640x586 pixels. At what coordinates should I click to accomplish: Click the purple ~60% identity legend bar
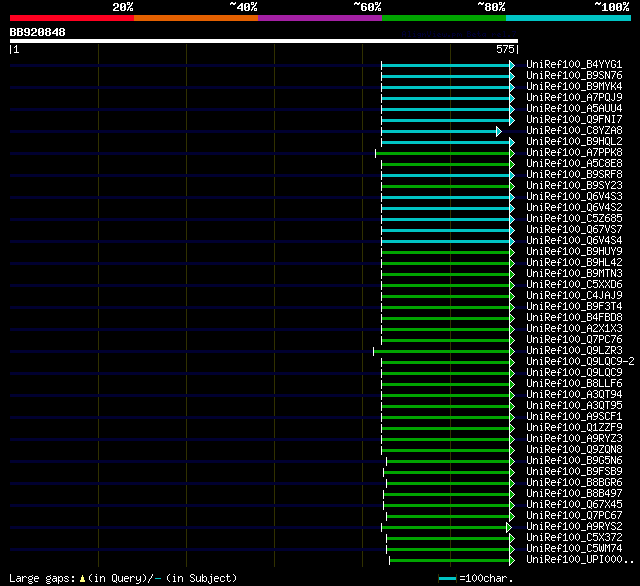[320, 18]
